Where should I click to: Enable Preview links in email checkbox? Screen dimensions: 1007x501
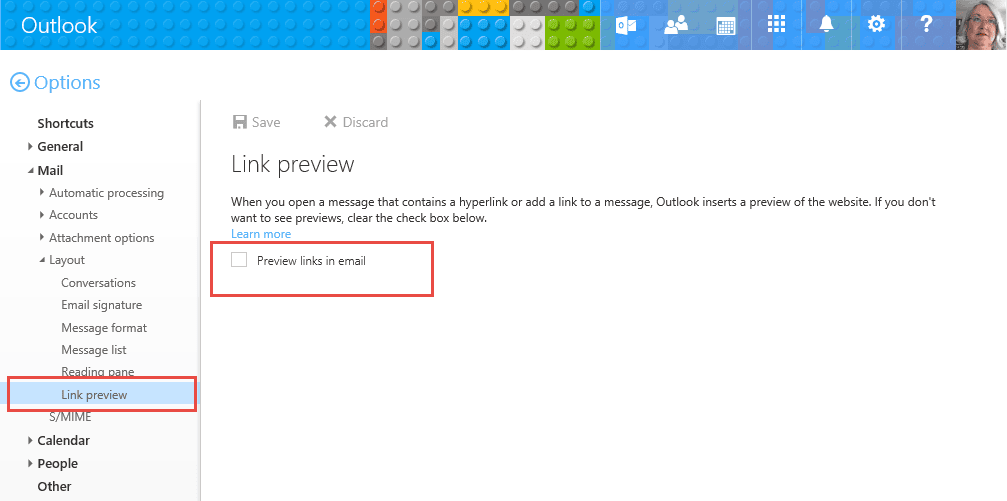click(x=239, y=260)
